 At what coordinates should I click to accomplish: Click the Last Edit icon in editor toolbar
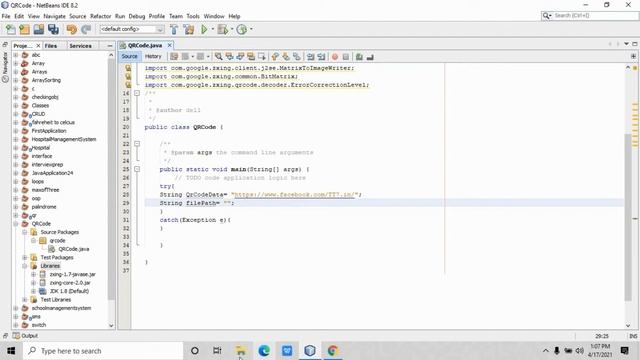coord(174,57)
